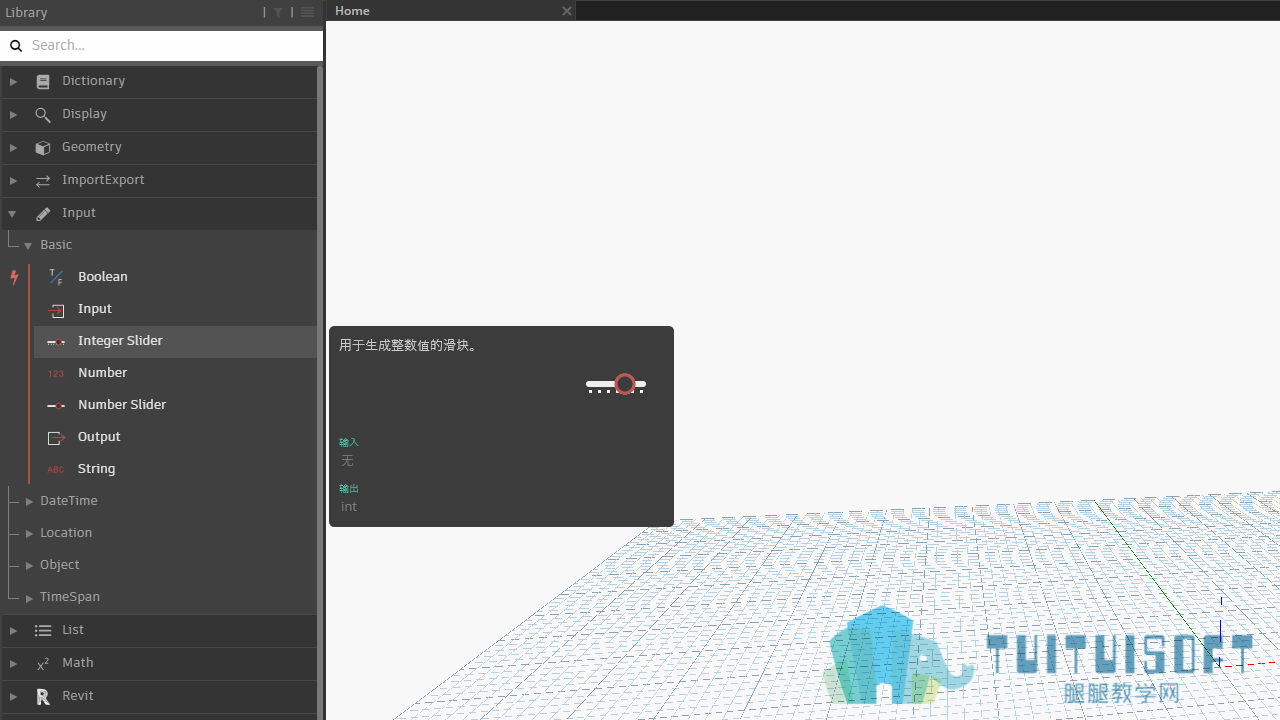Click the ImportExport arrows icon

43,181
